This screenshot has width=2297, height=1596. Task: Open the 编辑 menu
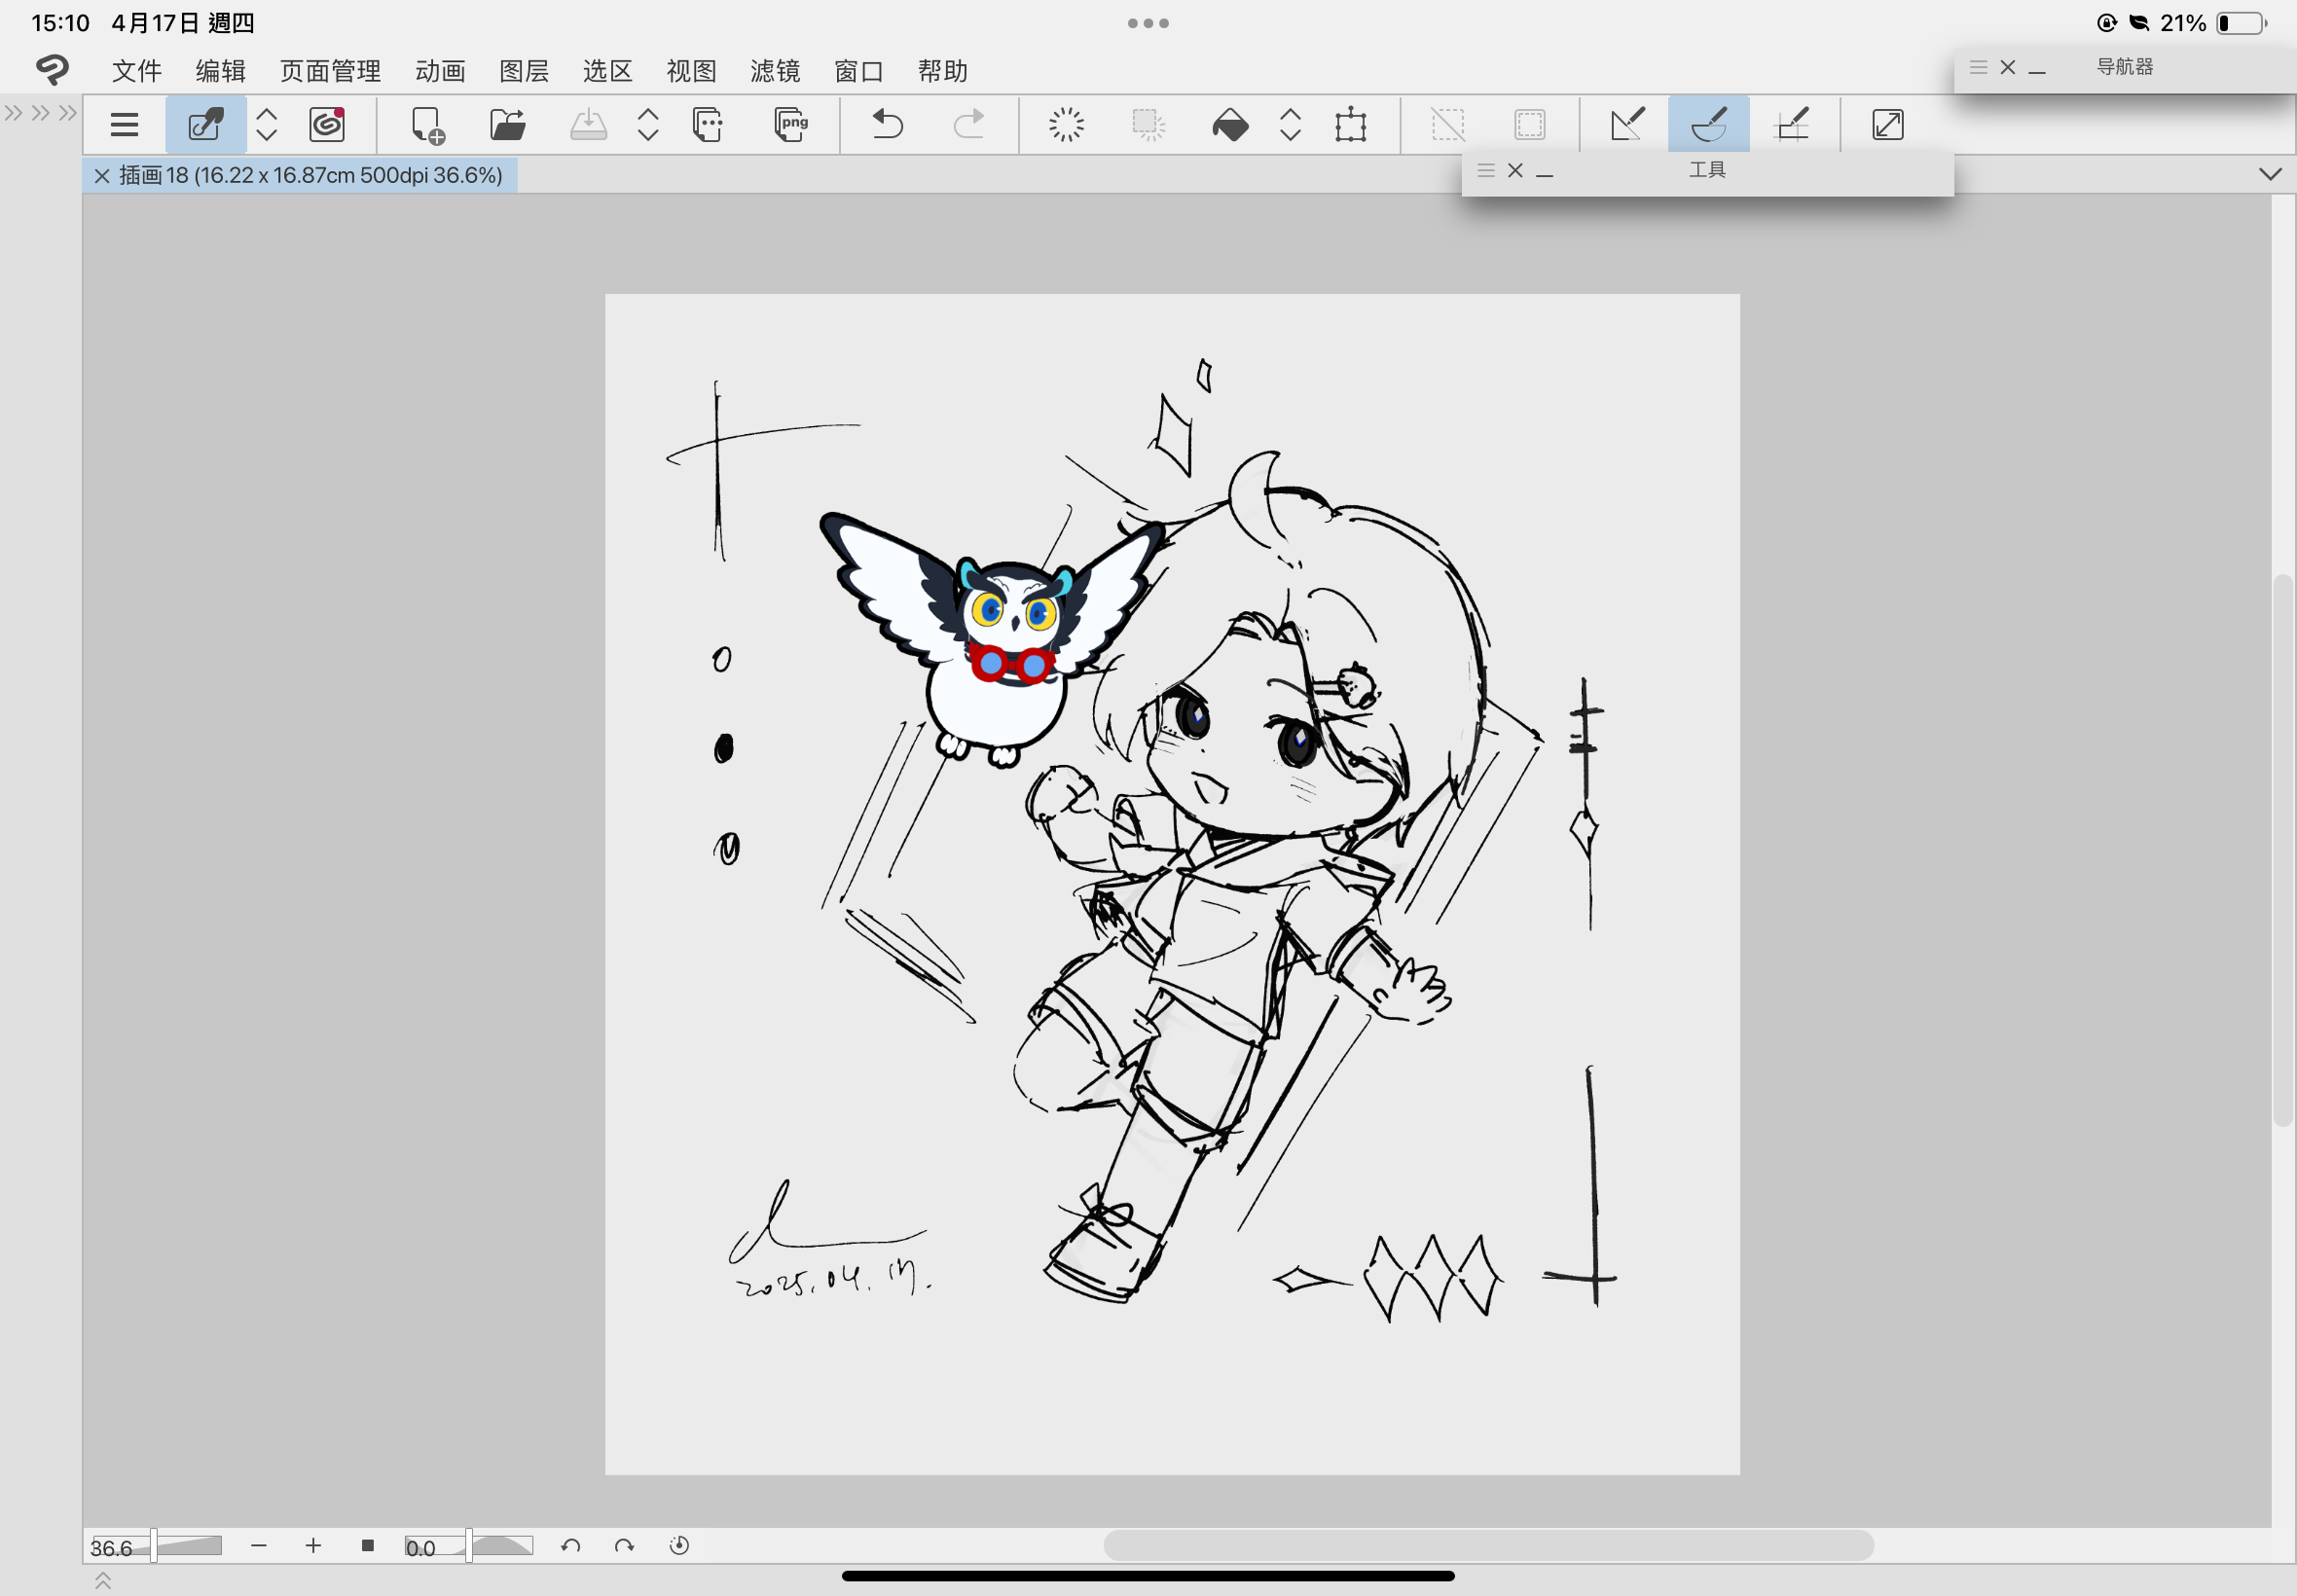coord(221,71)
